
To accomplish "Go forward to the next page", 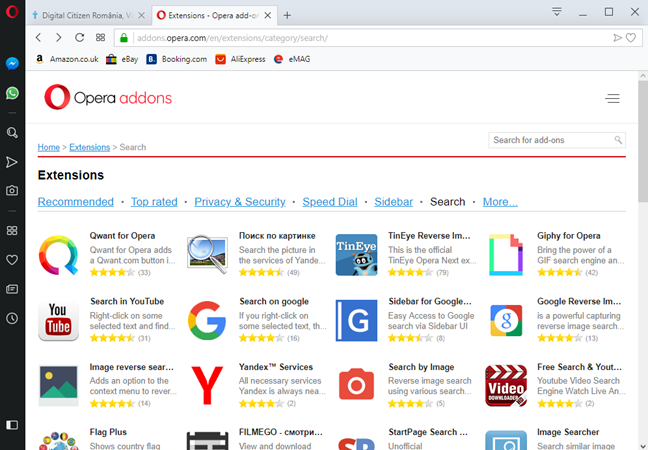I will coord(59,38).
